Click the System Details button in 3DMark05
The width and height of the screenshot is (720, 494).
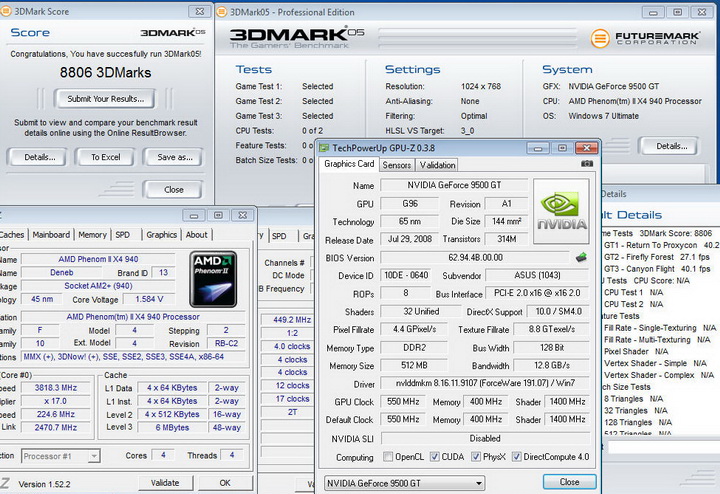click(x=671, y=146)
